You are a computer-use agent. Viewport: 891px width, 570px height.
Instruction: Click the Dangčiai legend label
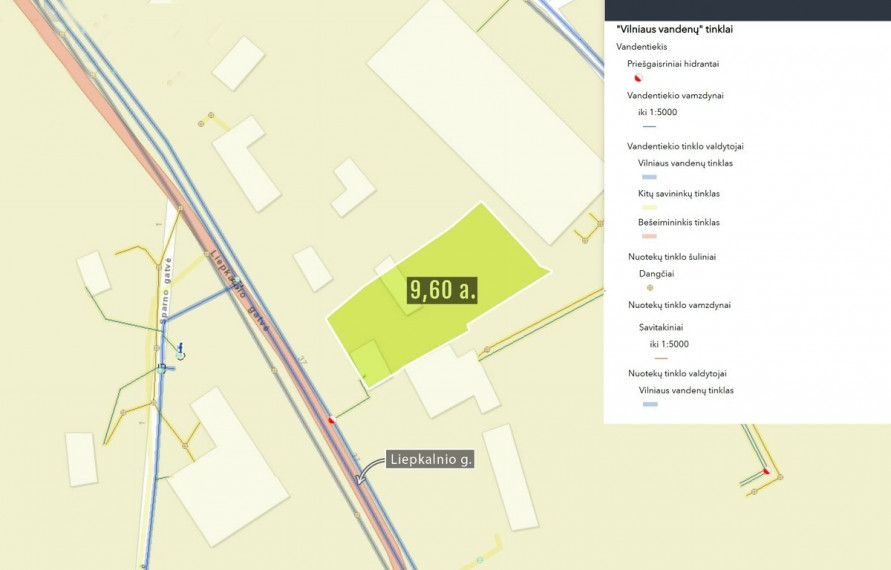tap(656, 274)
